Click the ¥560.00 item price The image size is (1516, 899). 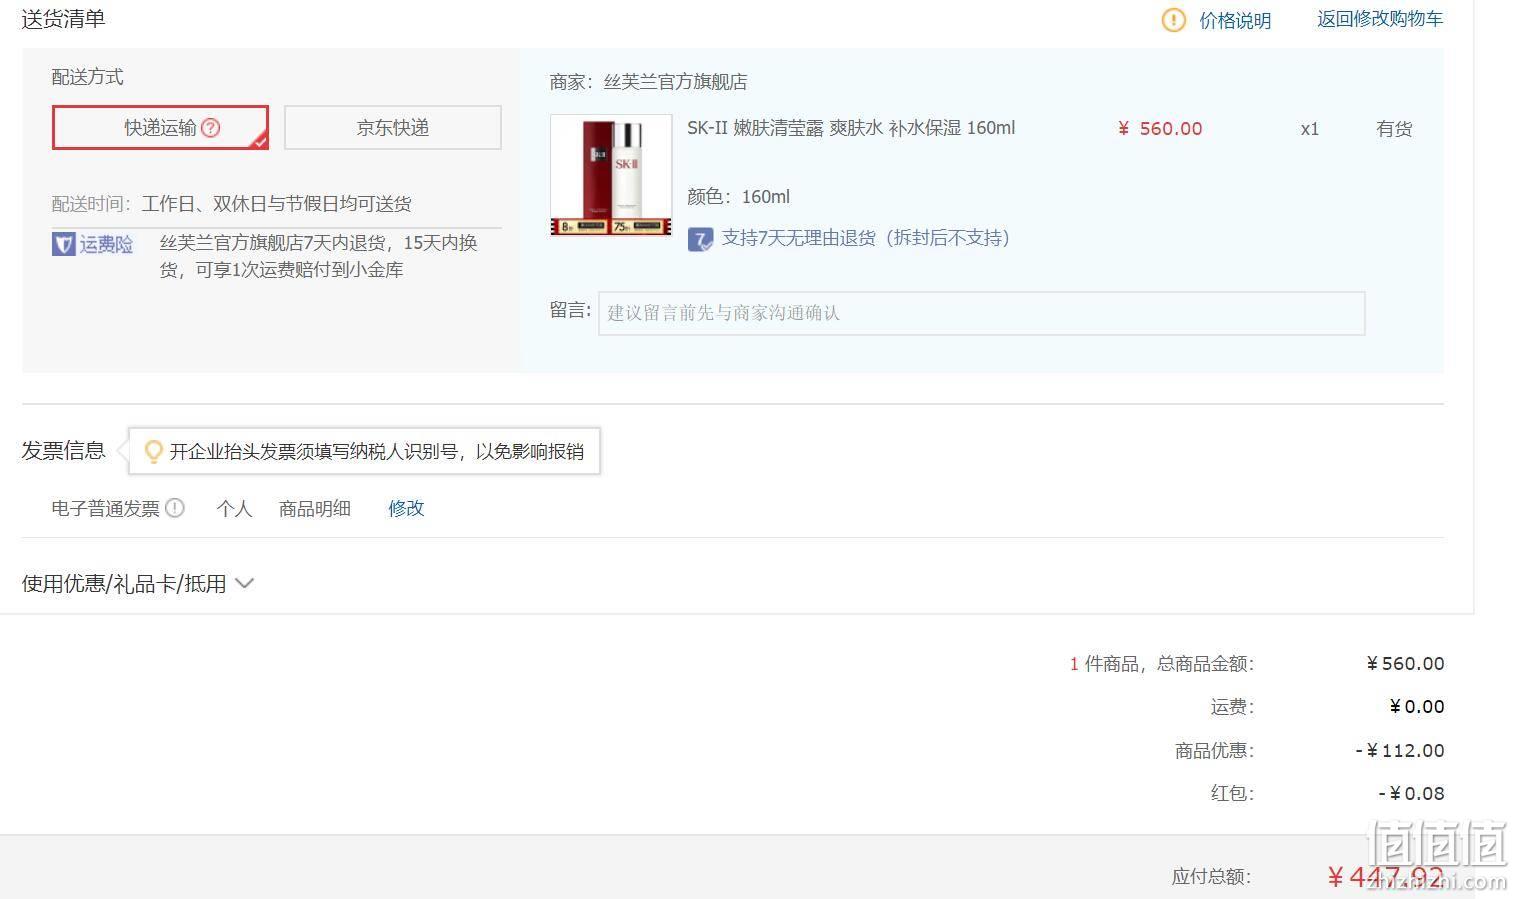pyautogui.click(x=1160, y=129)
